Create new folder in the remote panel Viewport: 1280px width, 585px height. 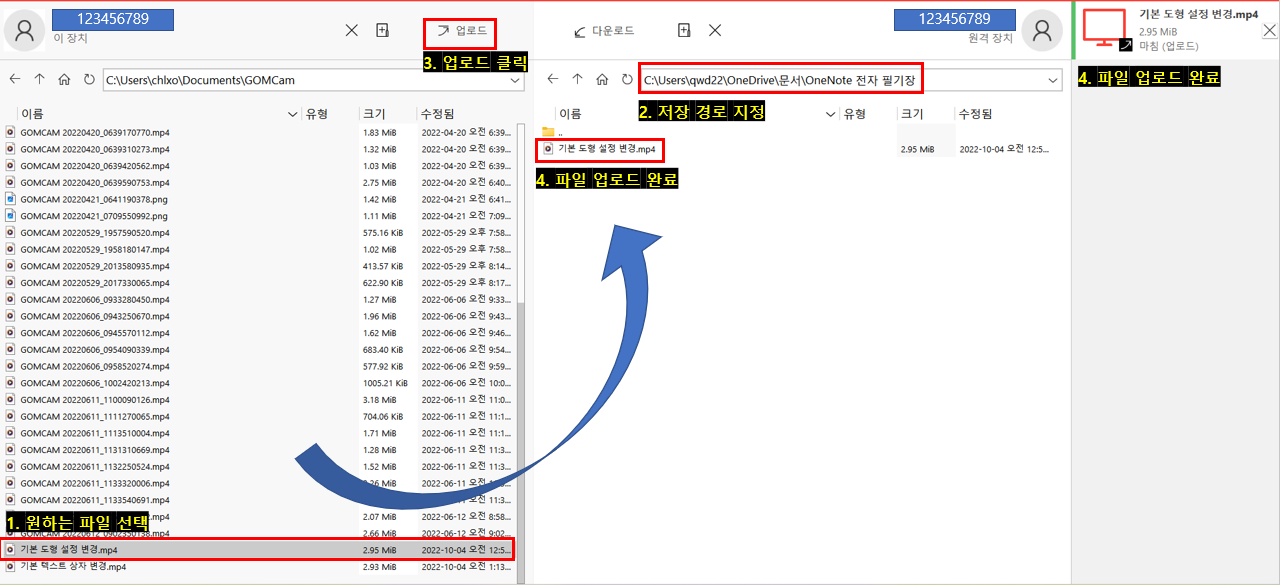pyautogui.click(x=684, y=31)
